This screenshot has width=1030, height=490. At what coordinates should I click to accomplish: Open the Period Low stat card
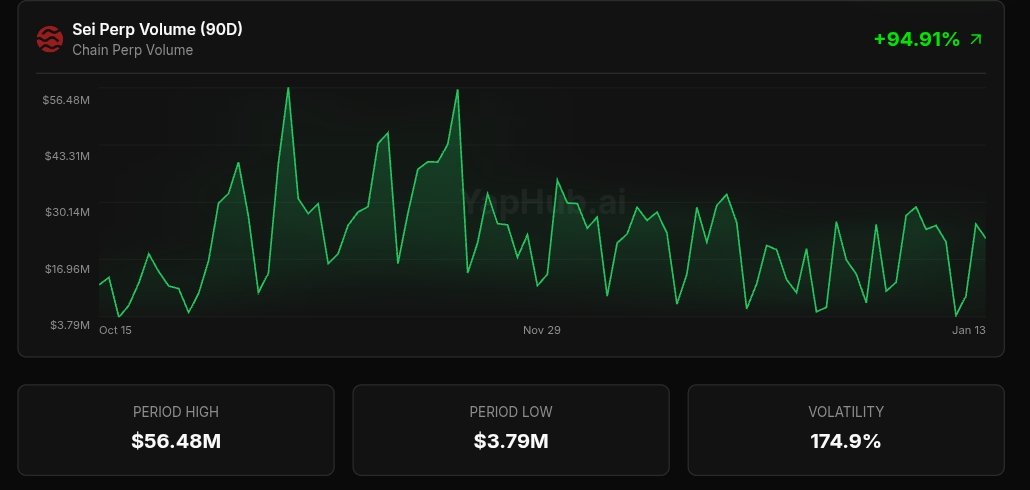[511, 430]
